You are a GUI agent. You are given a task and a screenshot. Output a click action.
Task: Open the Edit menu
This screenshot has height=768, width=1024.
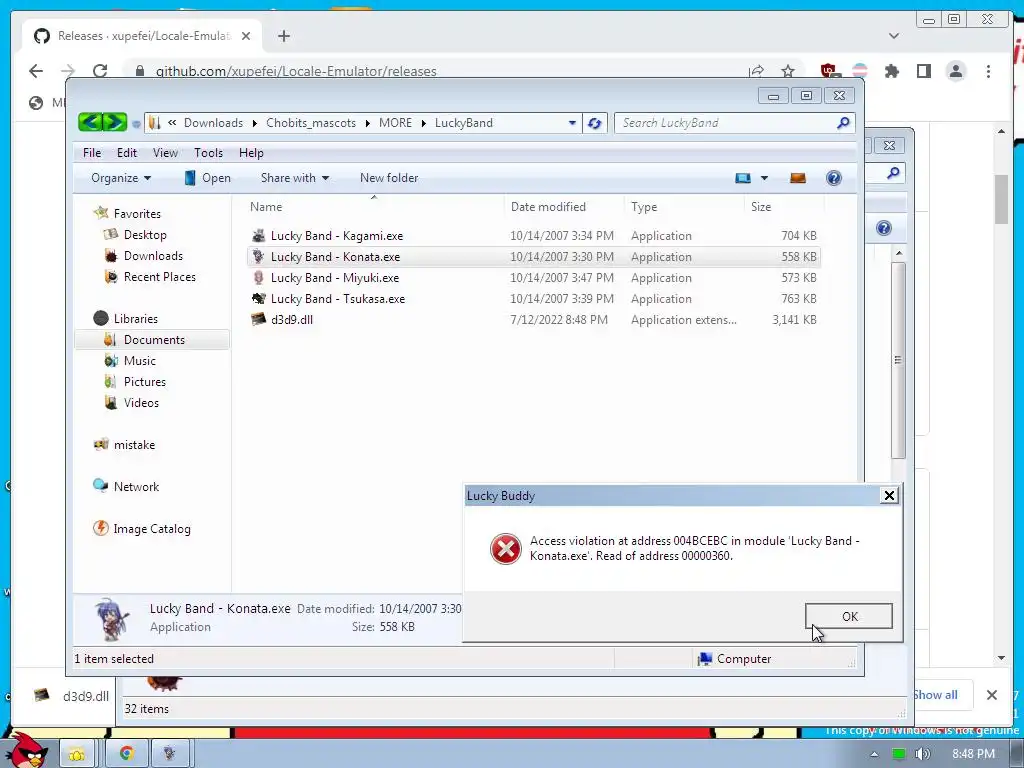click(127, 153)
